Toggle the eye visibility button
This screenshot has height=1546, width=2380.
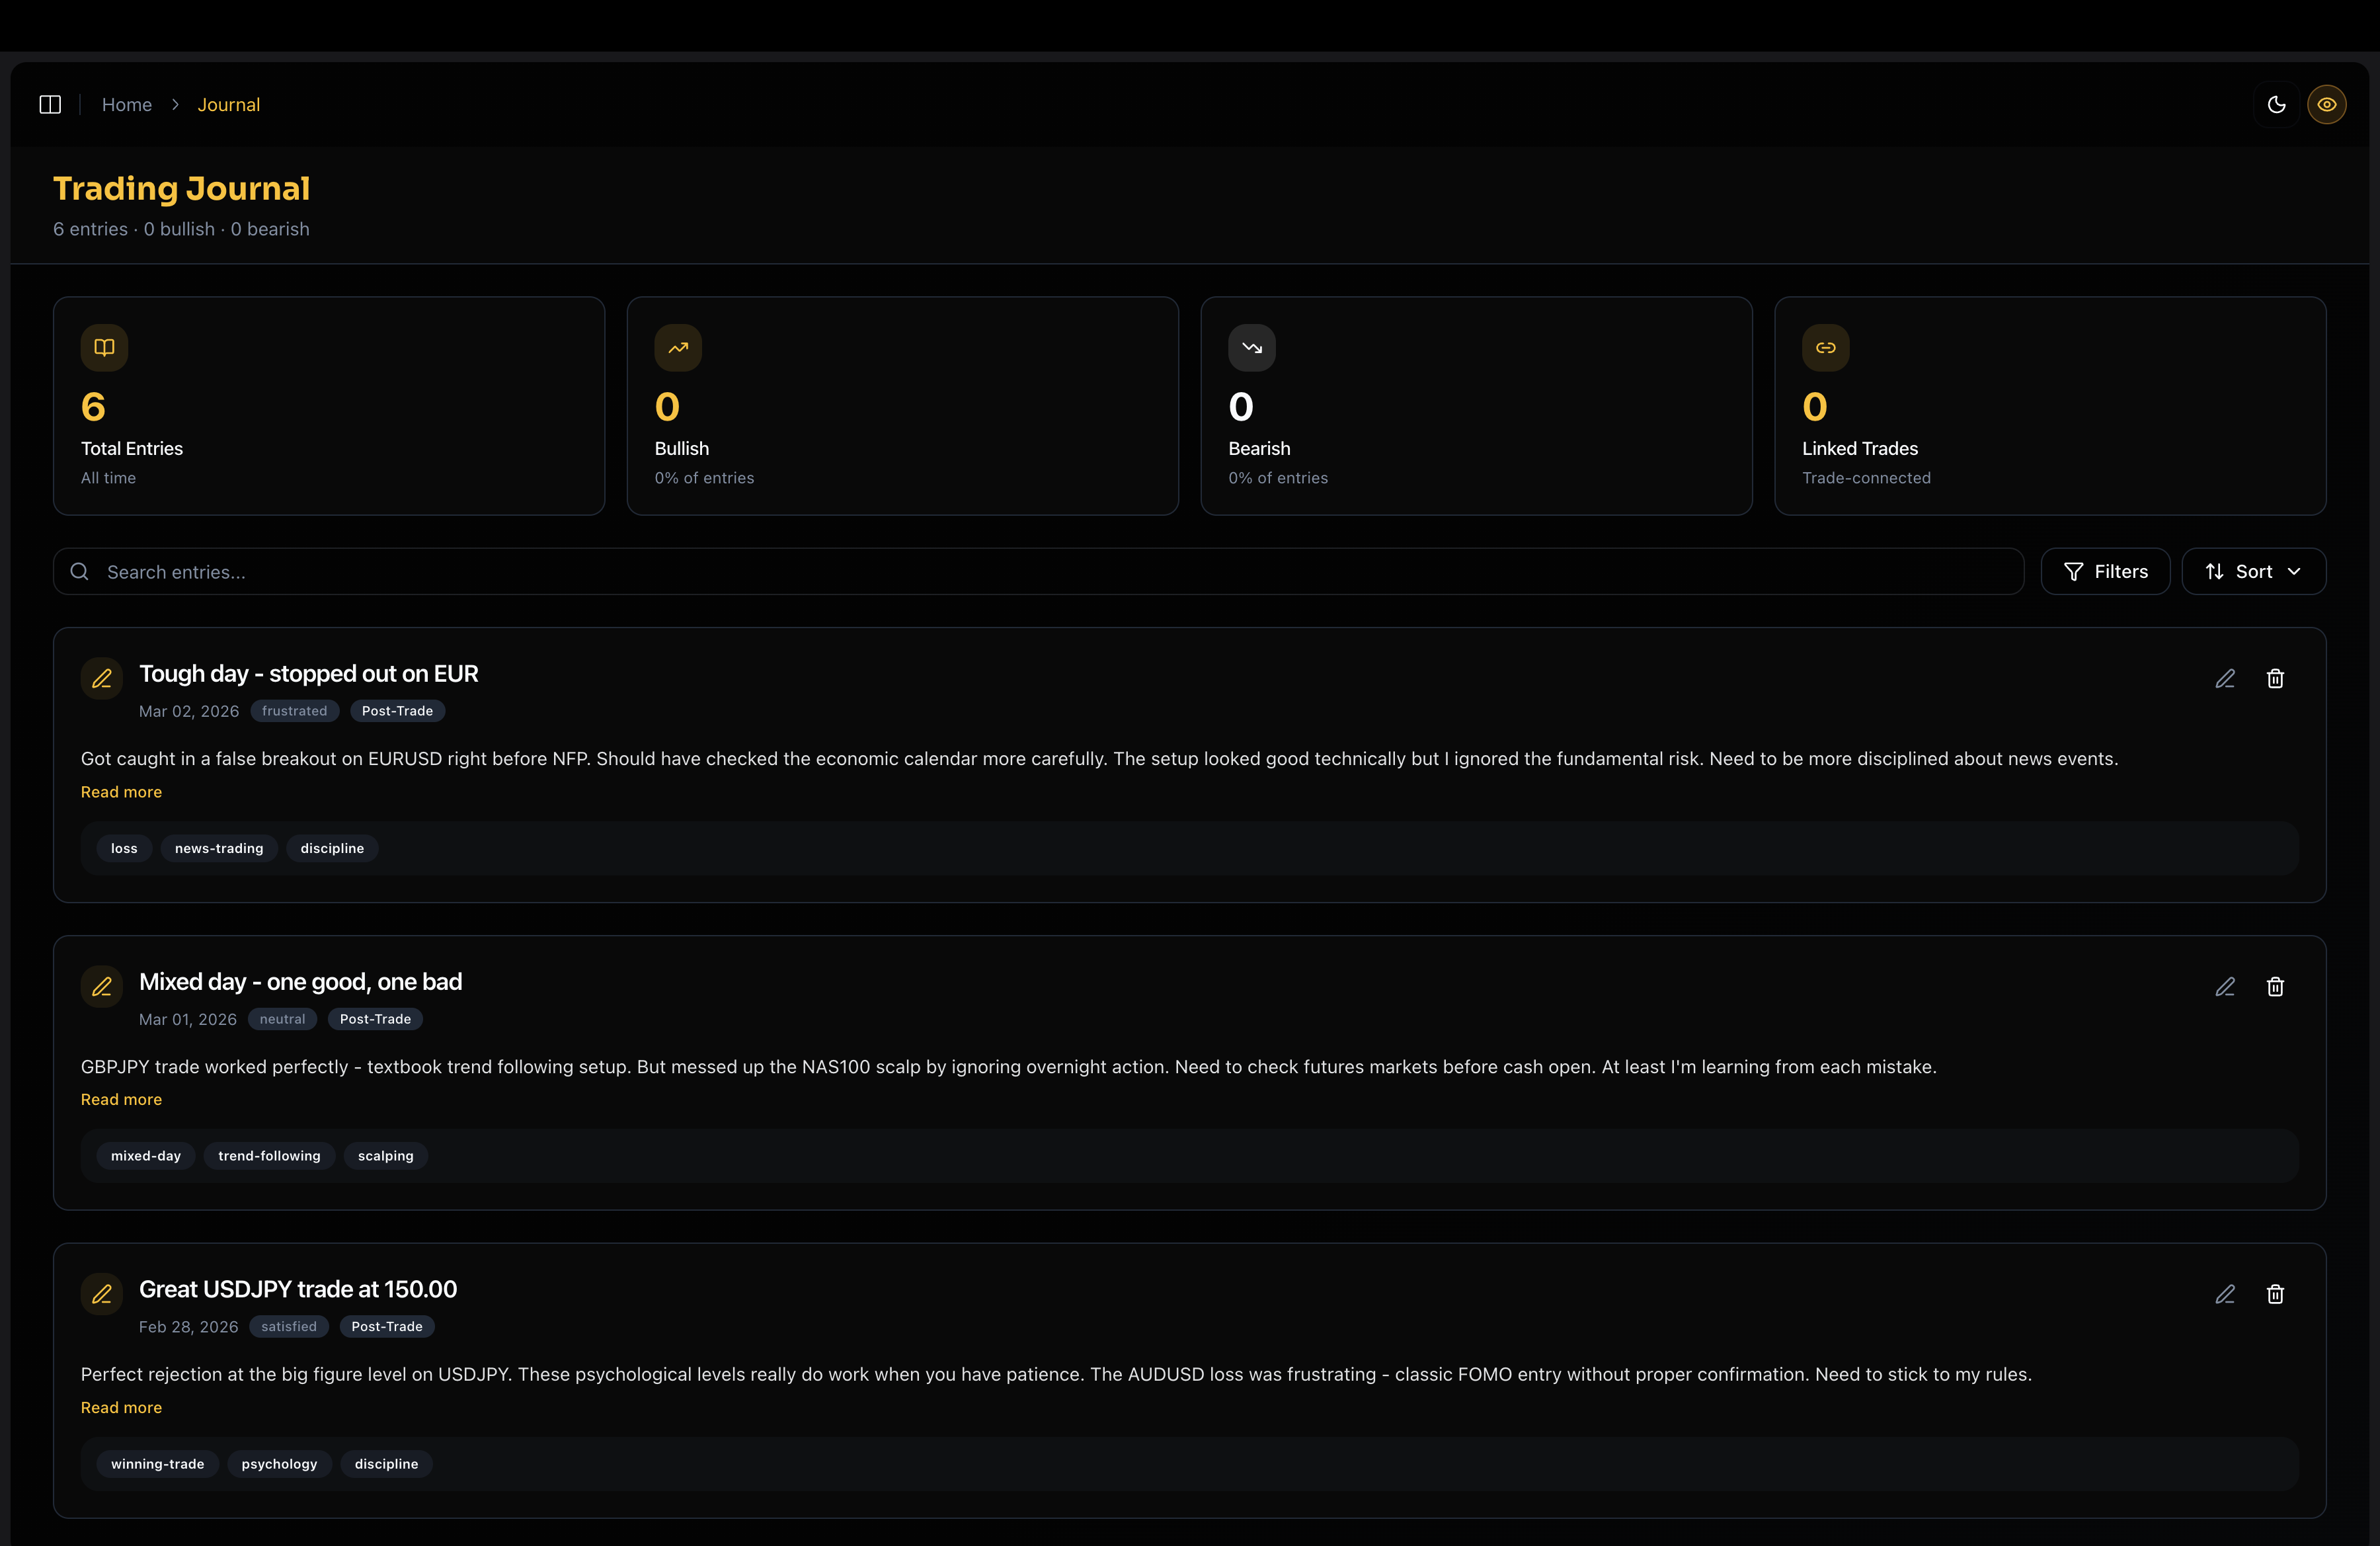point(2326,105)
